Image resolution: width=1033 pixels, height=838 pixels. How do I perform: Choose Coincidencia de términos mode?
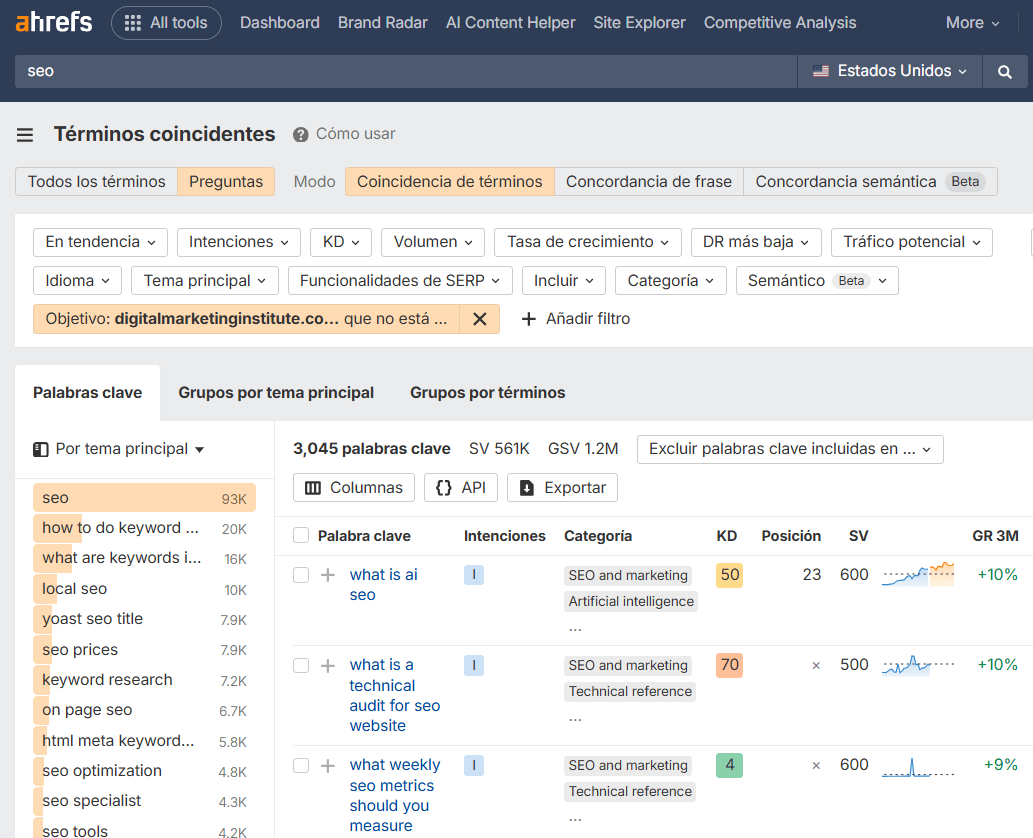click(450, 182)
